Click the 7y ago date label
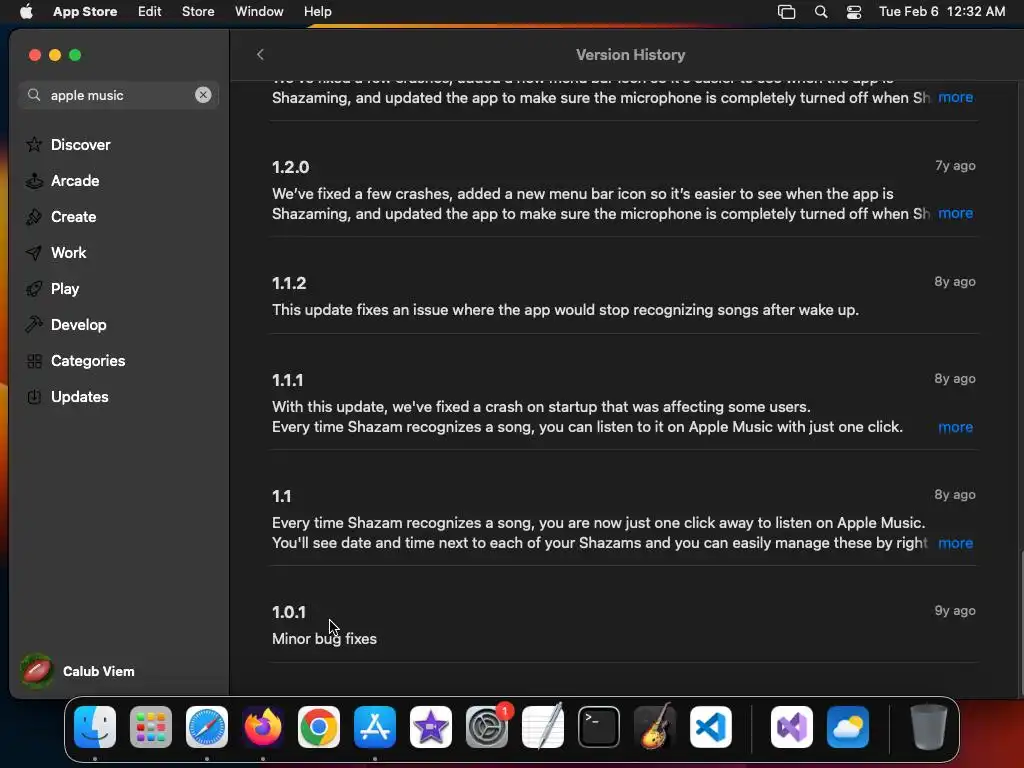 (955, 166)
